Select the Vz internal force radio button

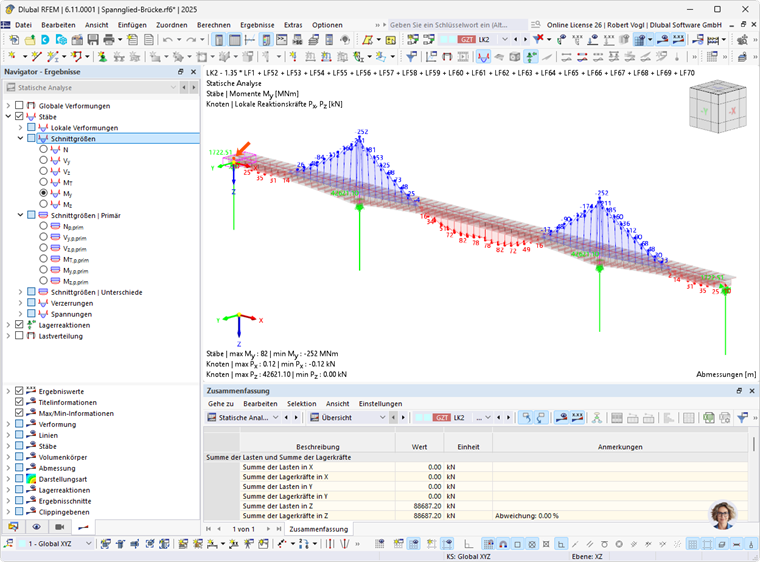pyautogui.click(x=44, y=171)
